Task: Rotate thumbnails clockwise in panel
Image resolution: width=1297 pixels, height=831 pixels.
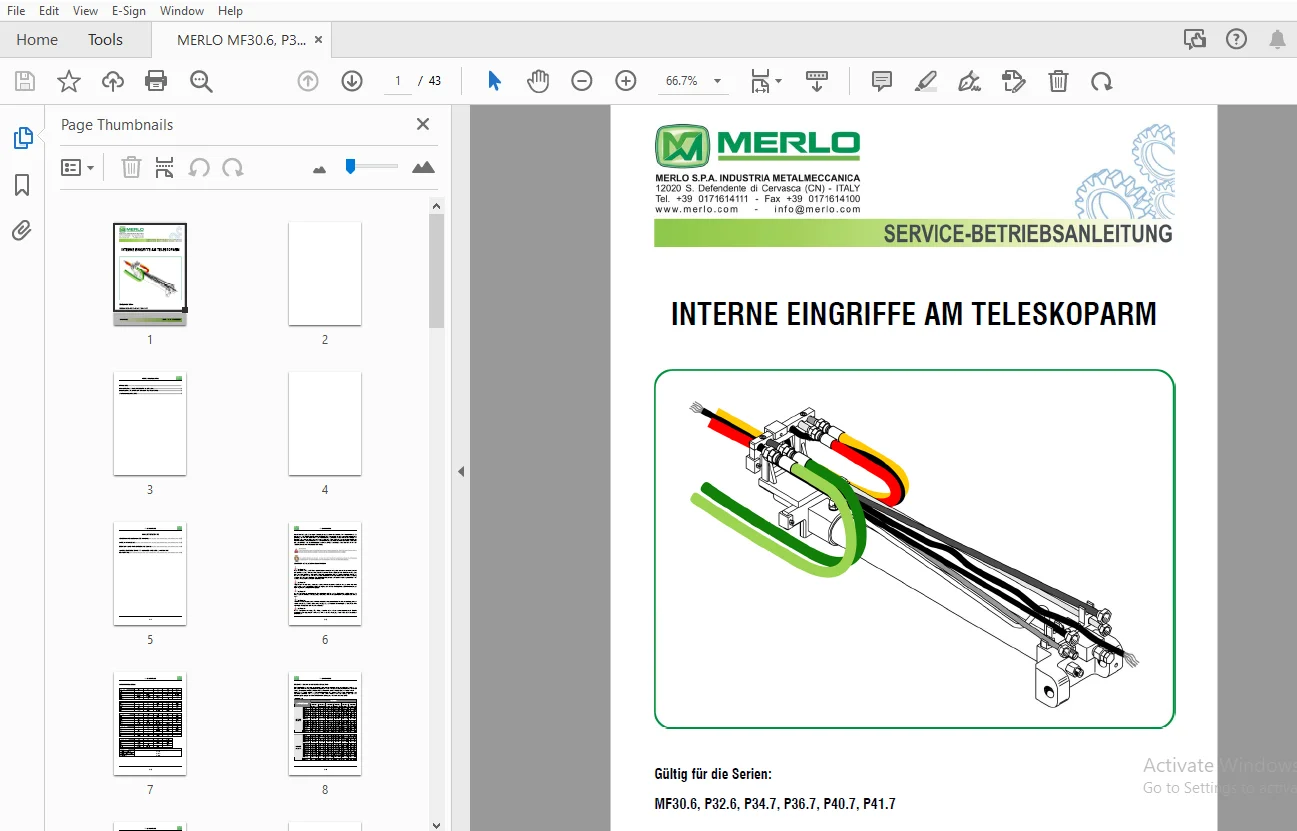Action: click(x=233, y=167)
